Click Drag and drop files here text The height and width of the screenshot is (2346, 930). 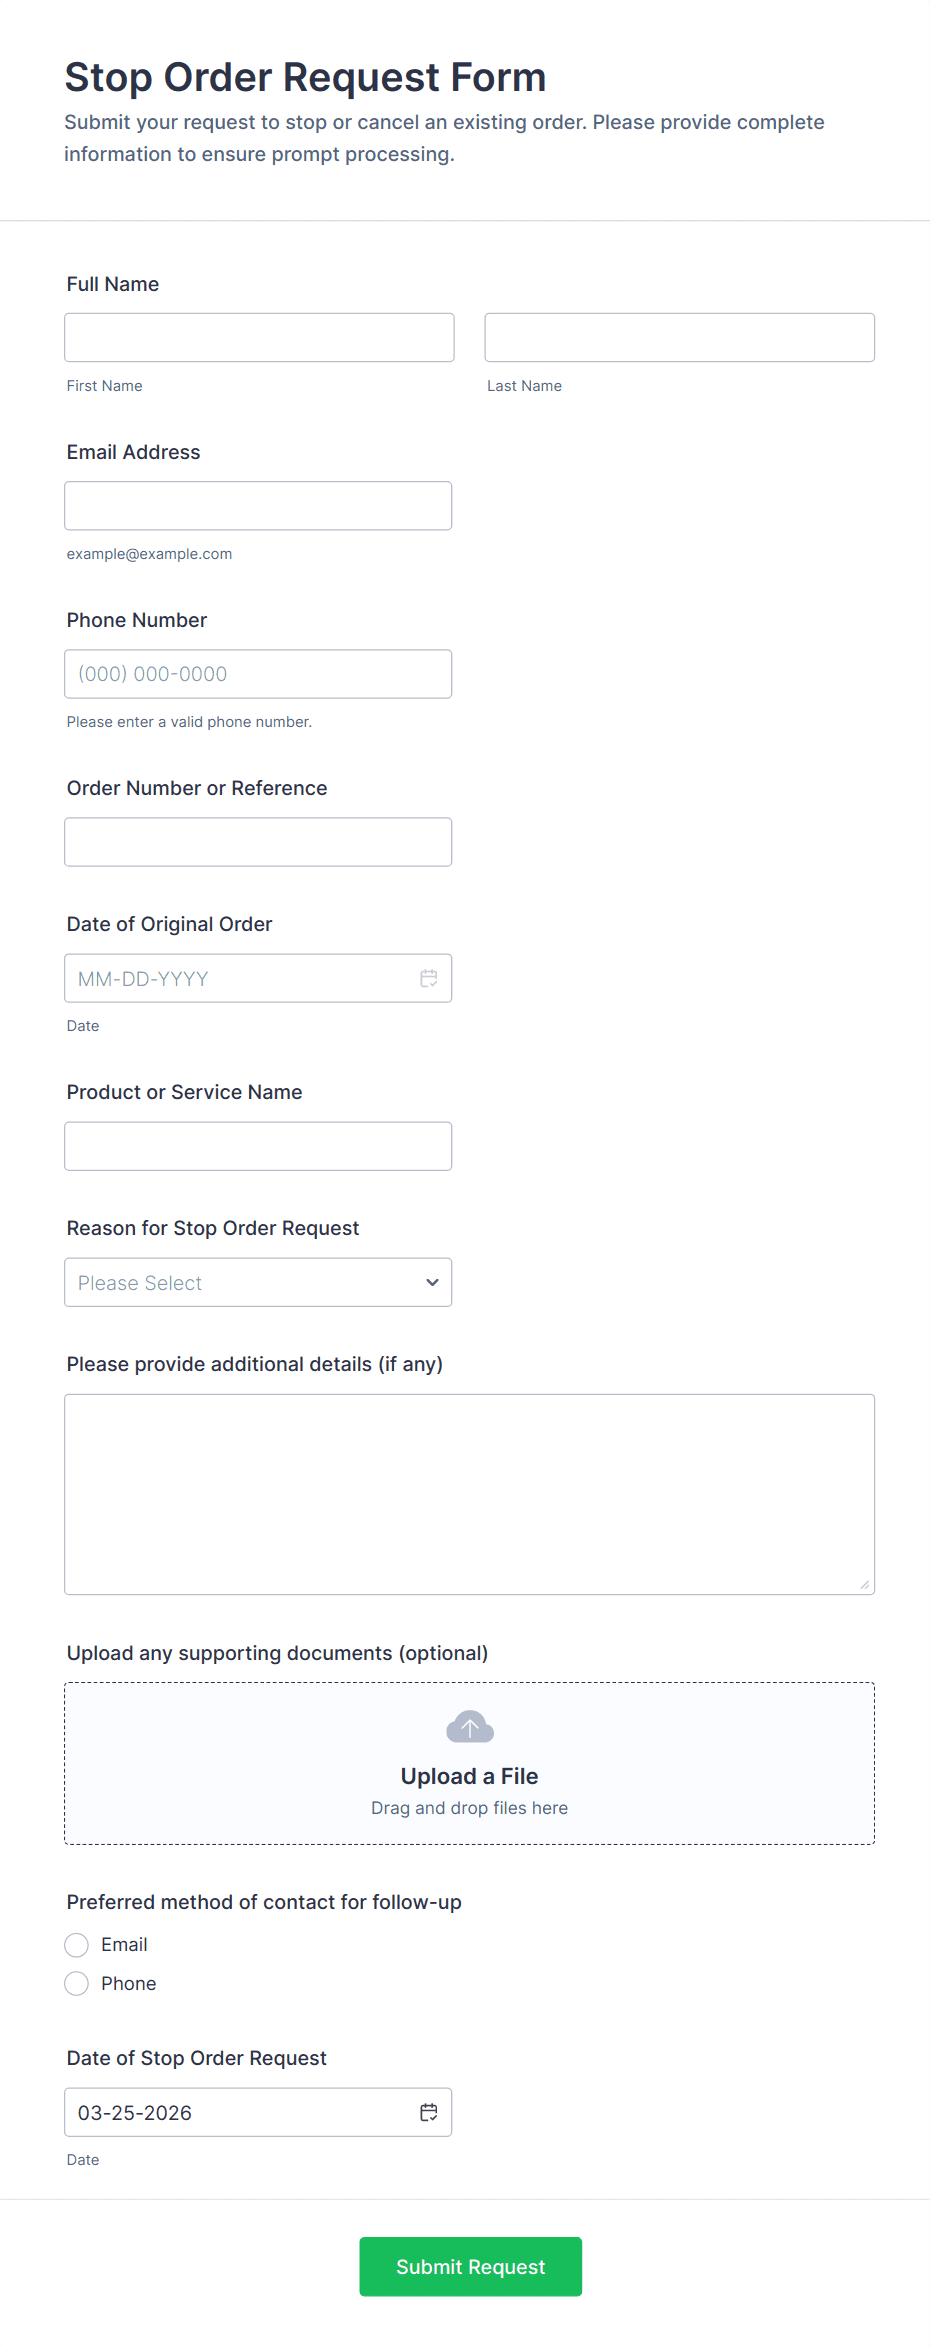point(469,1808)
